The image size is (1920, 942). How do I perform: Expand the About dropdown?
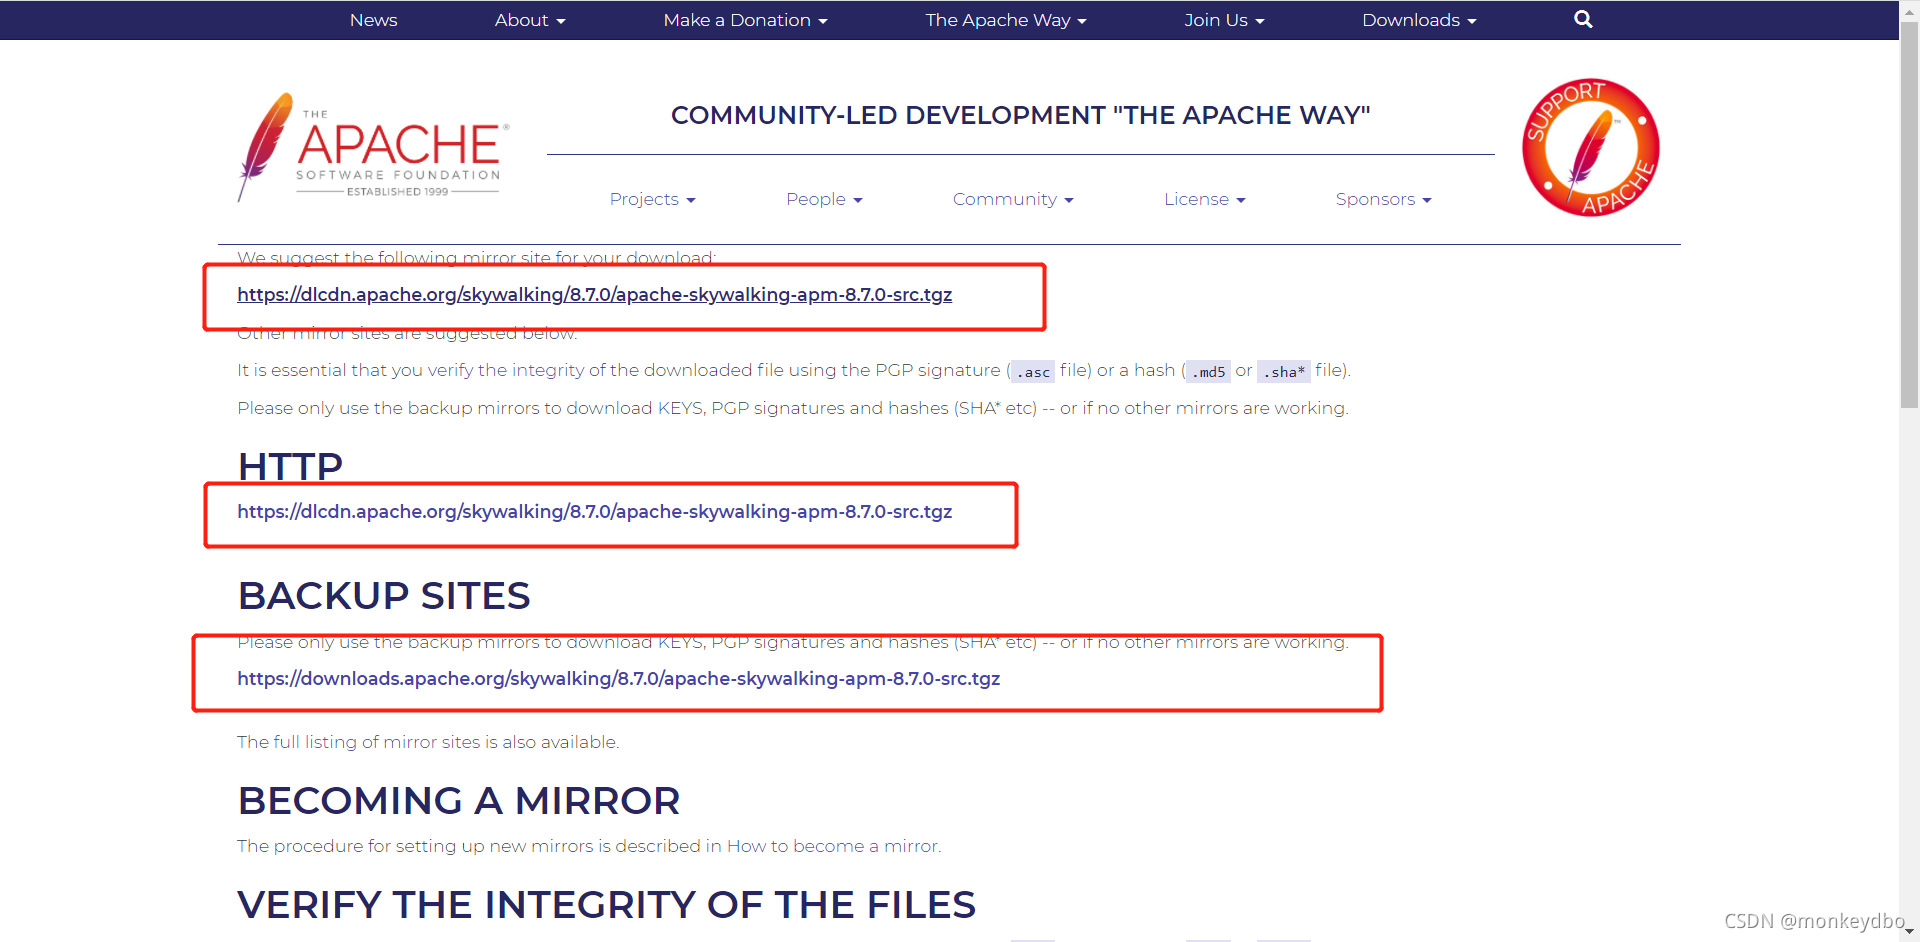(530, 20)
